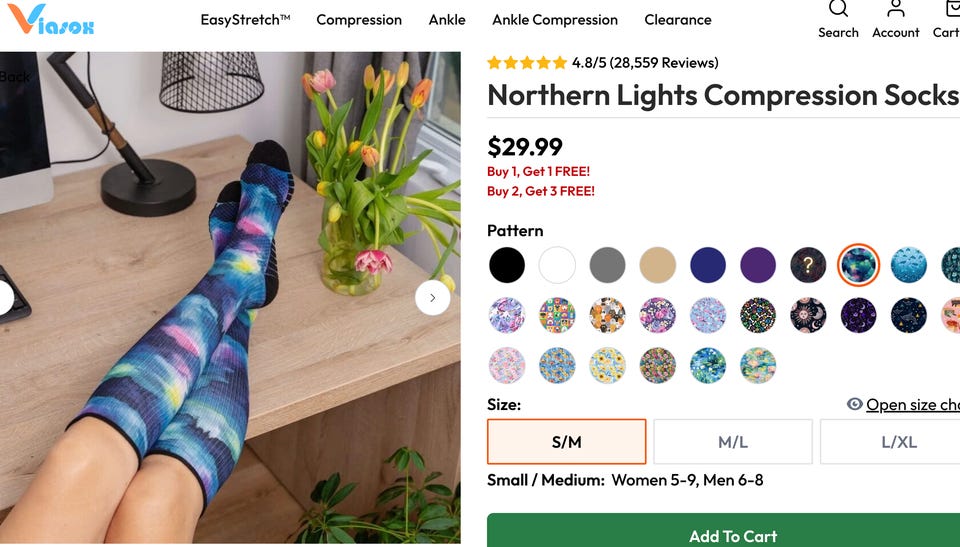Click the eye icon beside size chart
Image resolution: width=960 pixels, height=547 pixels.
[x=854, y=404]
